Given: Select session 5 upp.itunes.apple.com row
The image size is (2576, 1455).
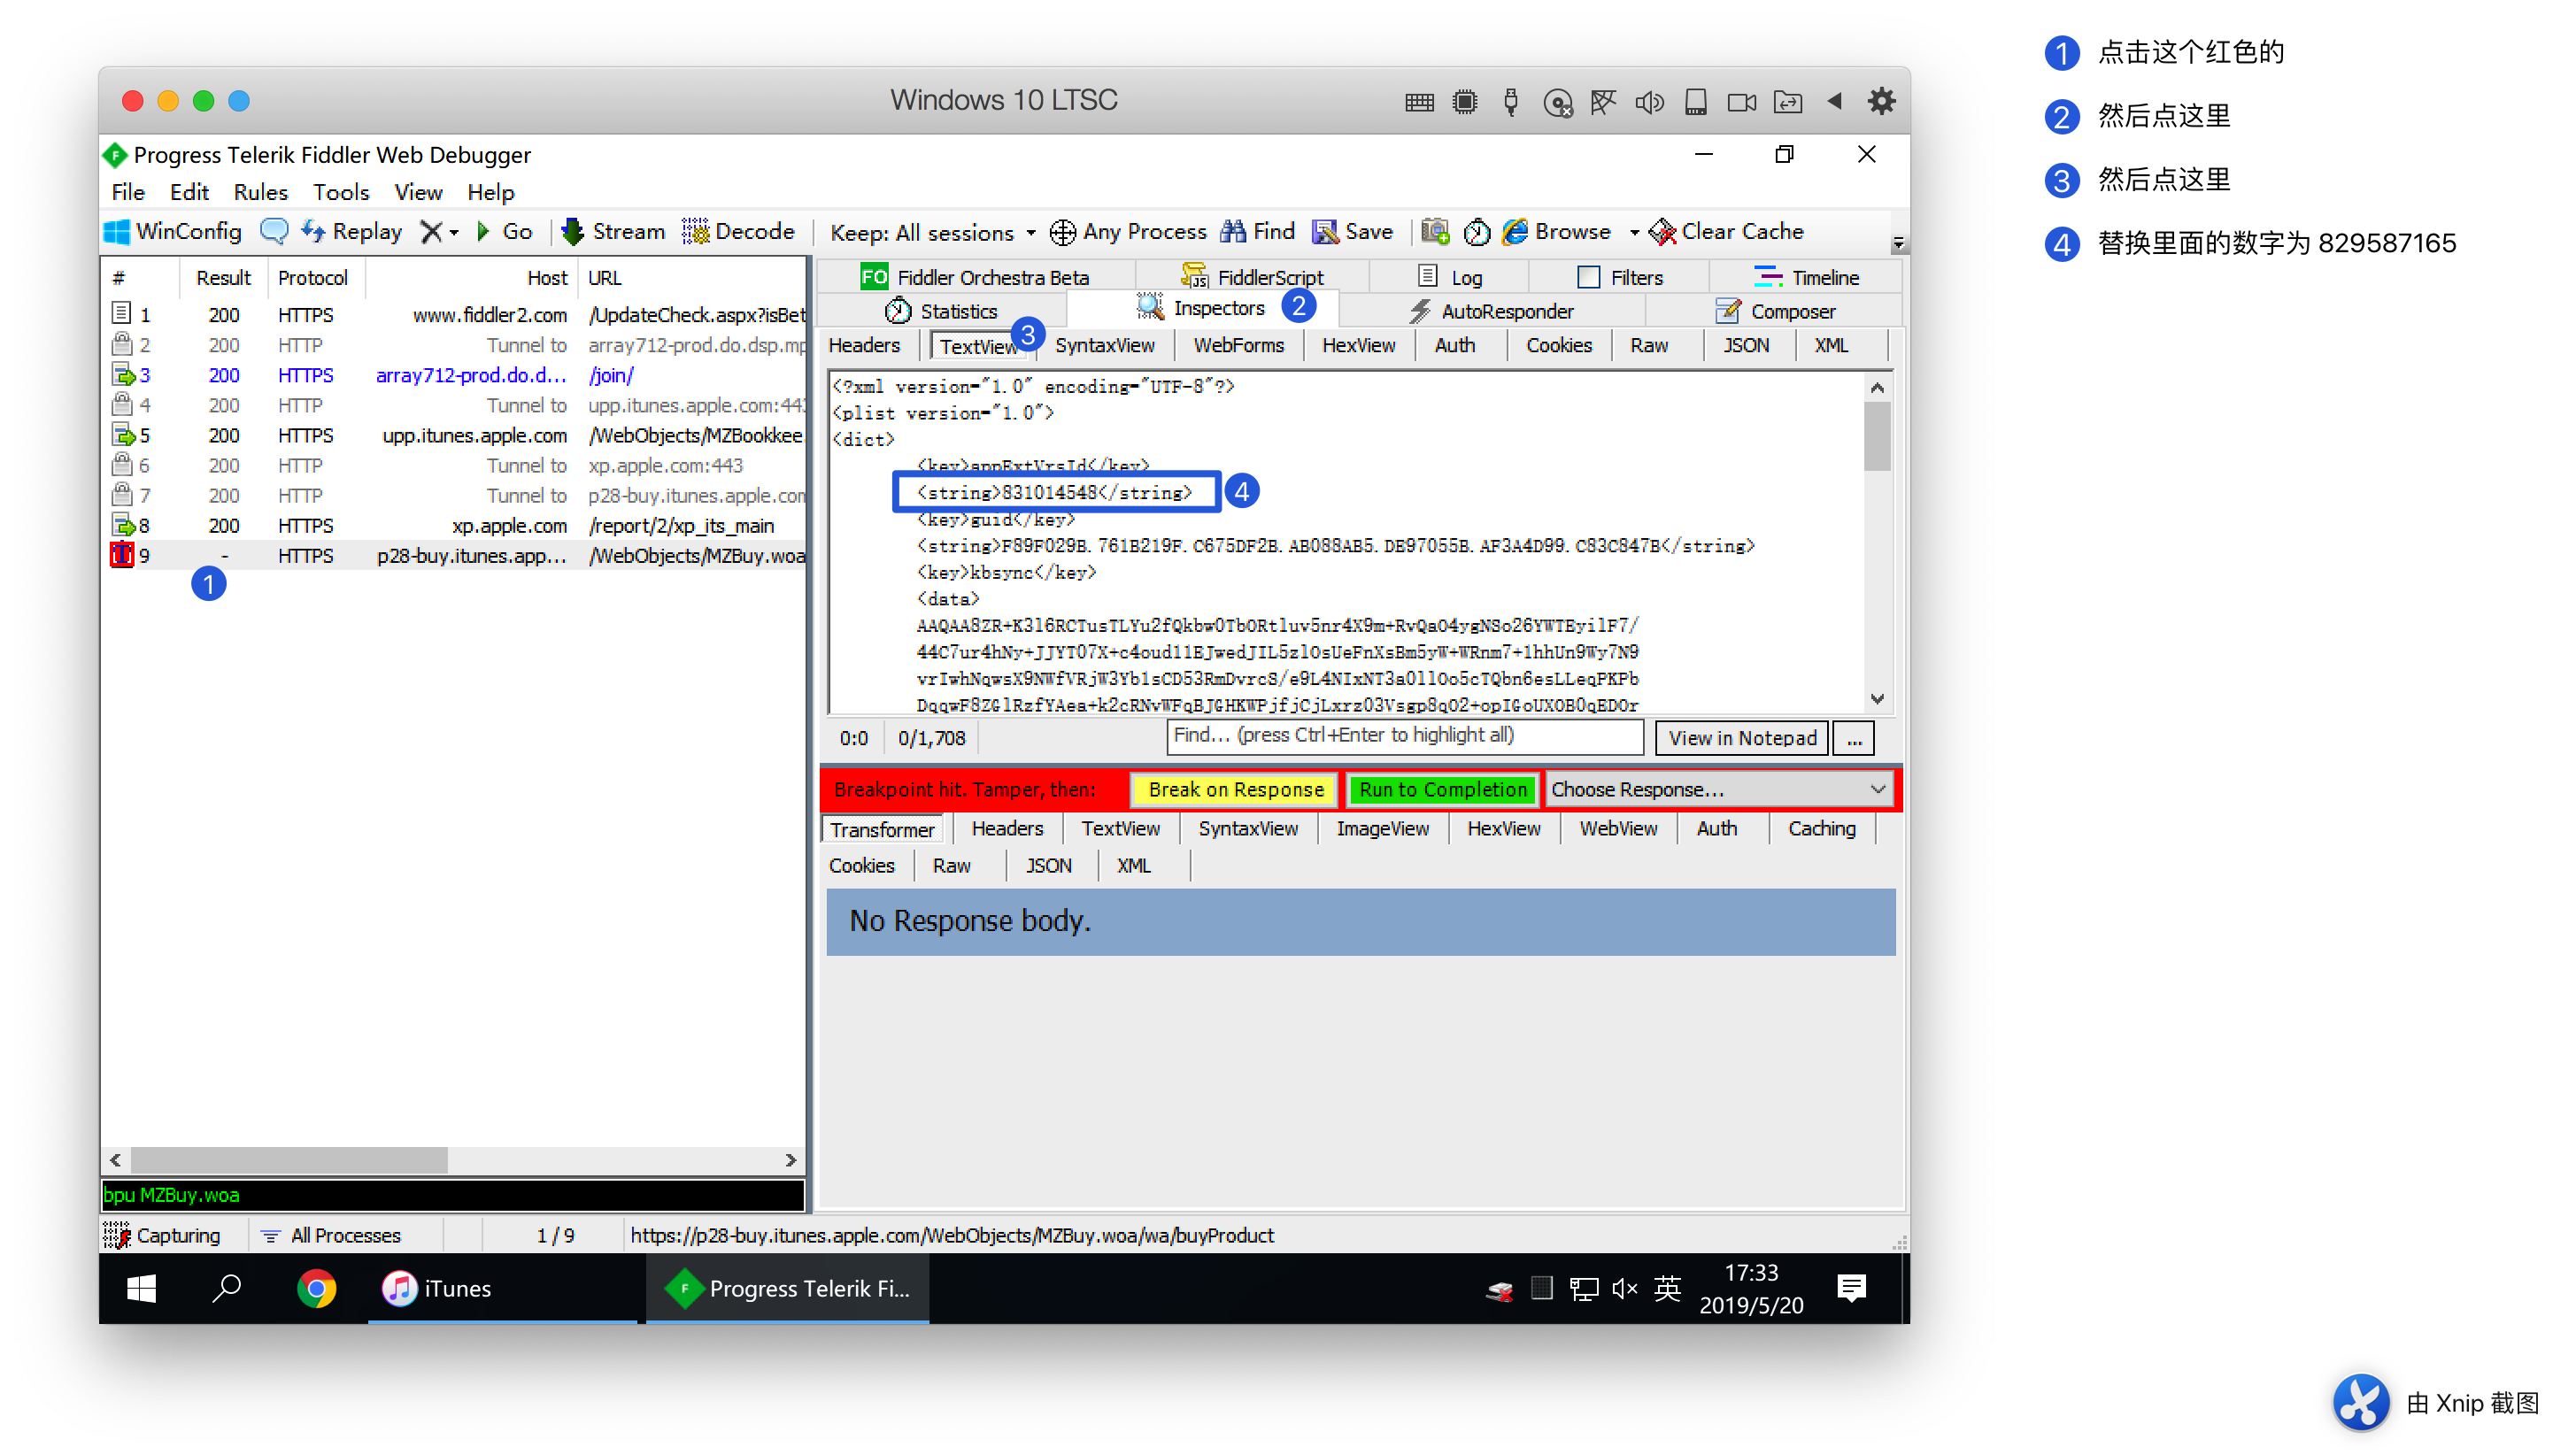Looking at the screenshot, I should pyautogui.click(x=454, y=435).
